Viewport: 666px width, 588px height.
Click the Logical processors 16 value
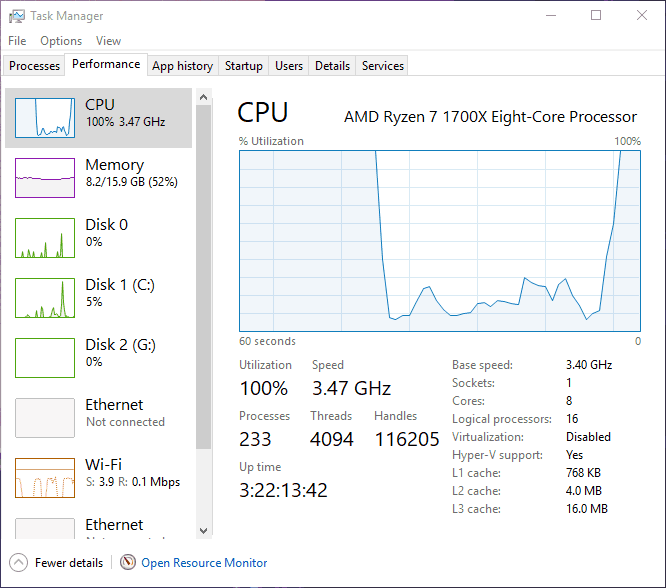point(572,418)
